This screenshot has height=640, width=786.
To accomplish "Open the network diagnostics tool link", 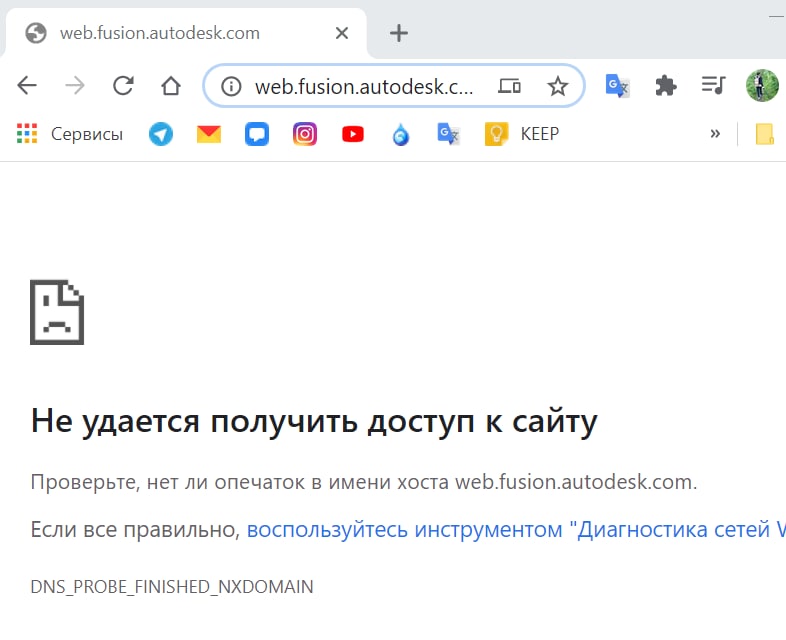I will [x=516, y=529].
